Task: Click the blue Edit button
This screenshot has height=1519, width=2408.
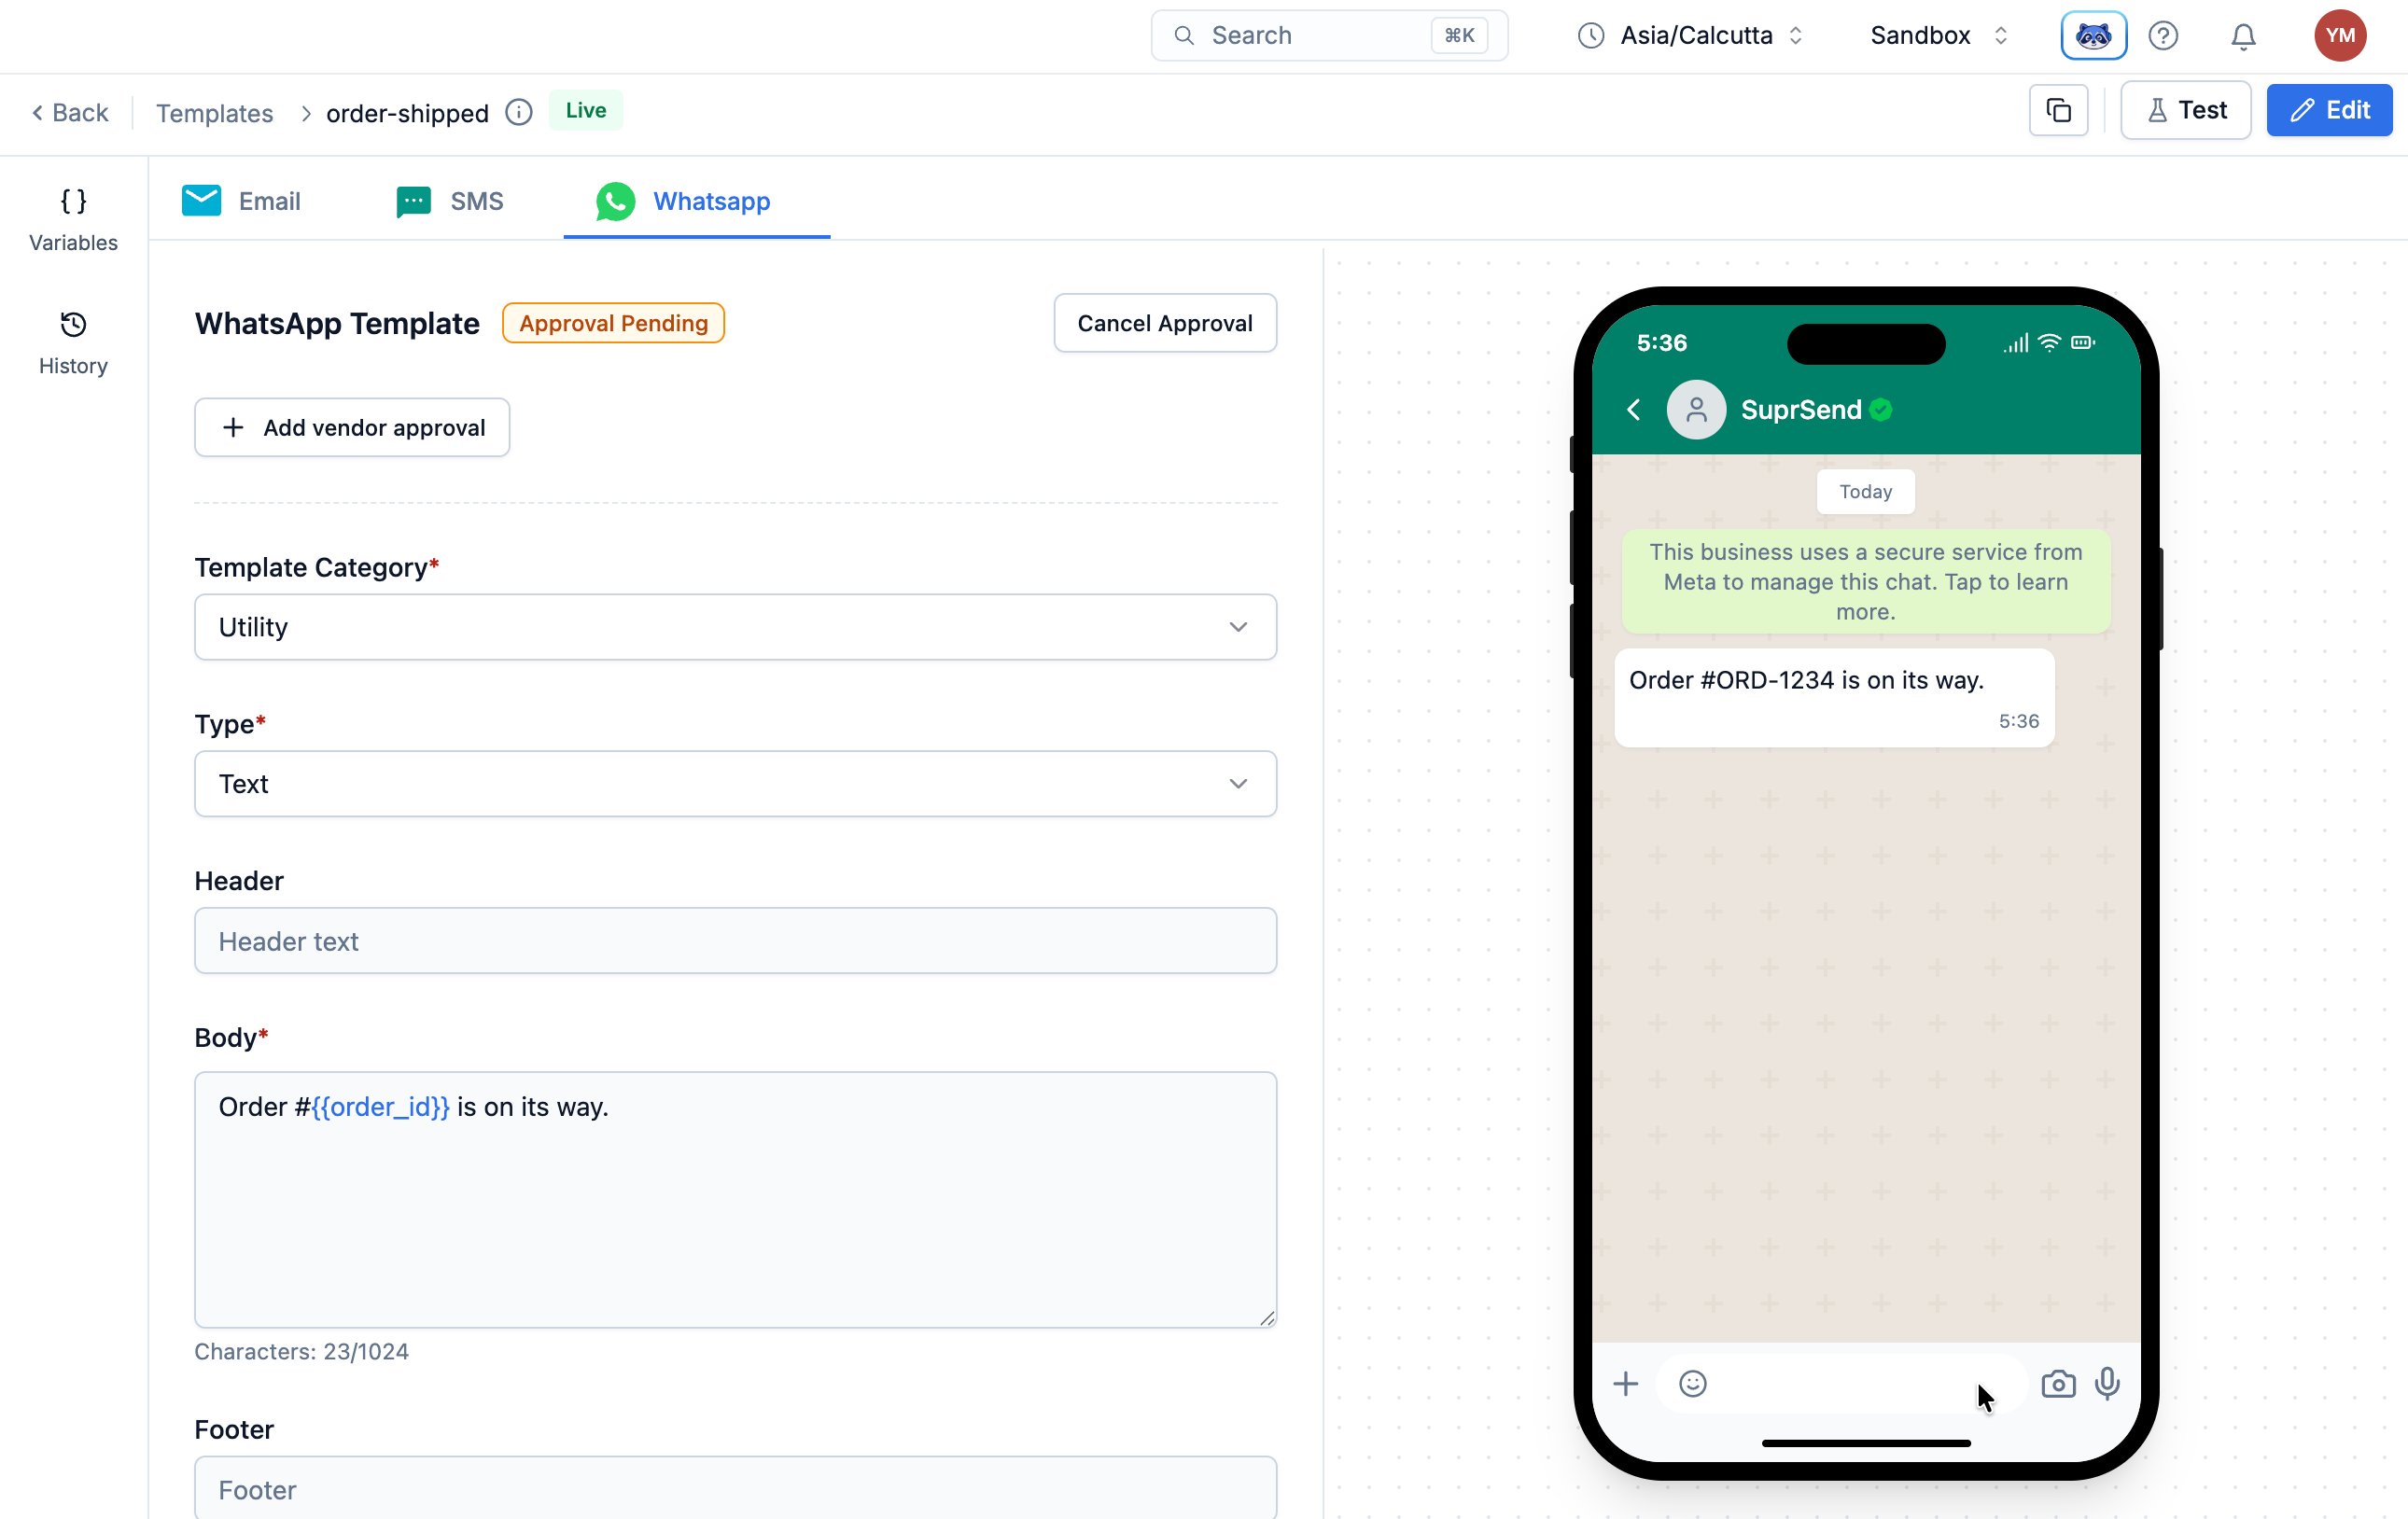Action: [x=2328, y=110]
